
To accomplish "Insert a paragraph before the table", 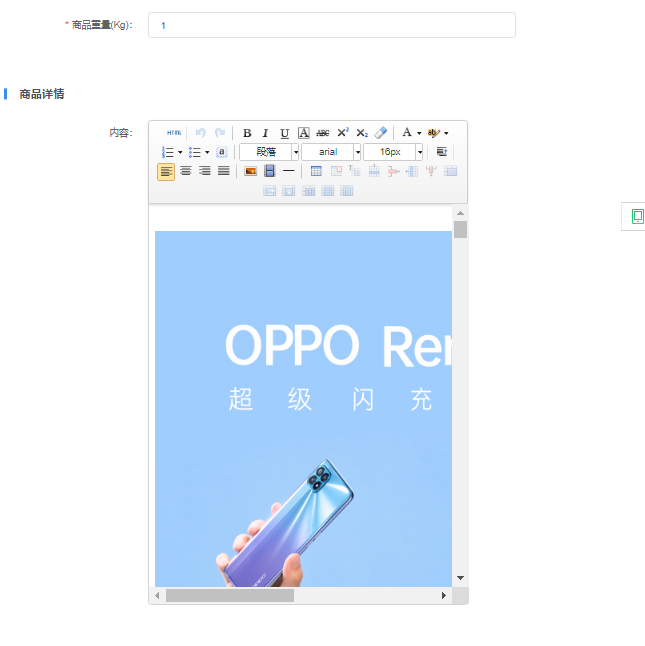I will [354, 171].
